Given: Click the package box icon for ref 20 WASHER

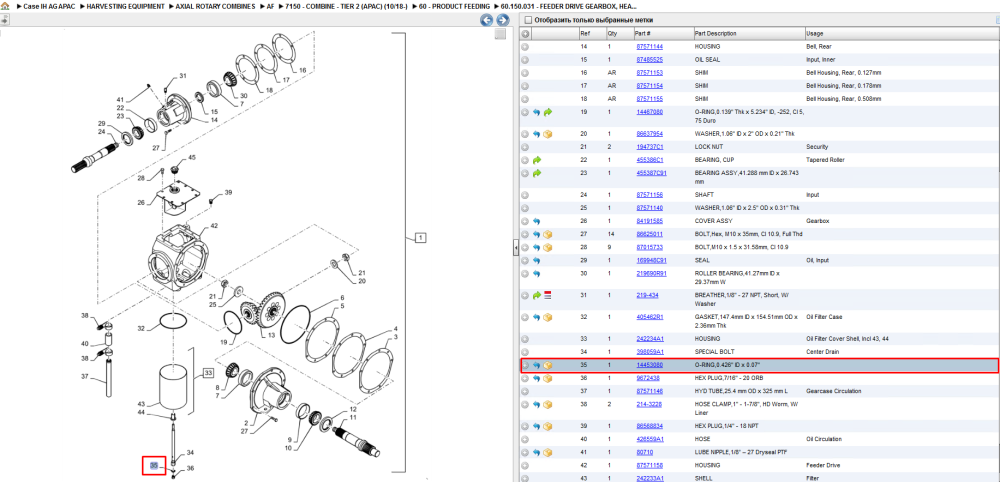Looking at the screenshot, I should pyautogui.click(x=547, y=134).
